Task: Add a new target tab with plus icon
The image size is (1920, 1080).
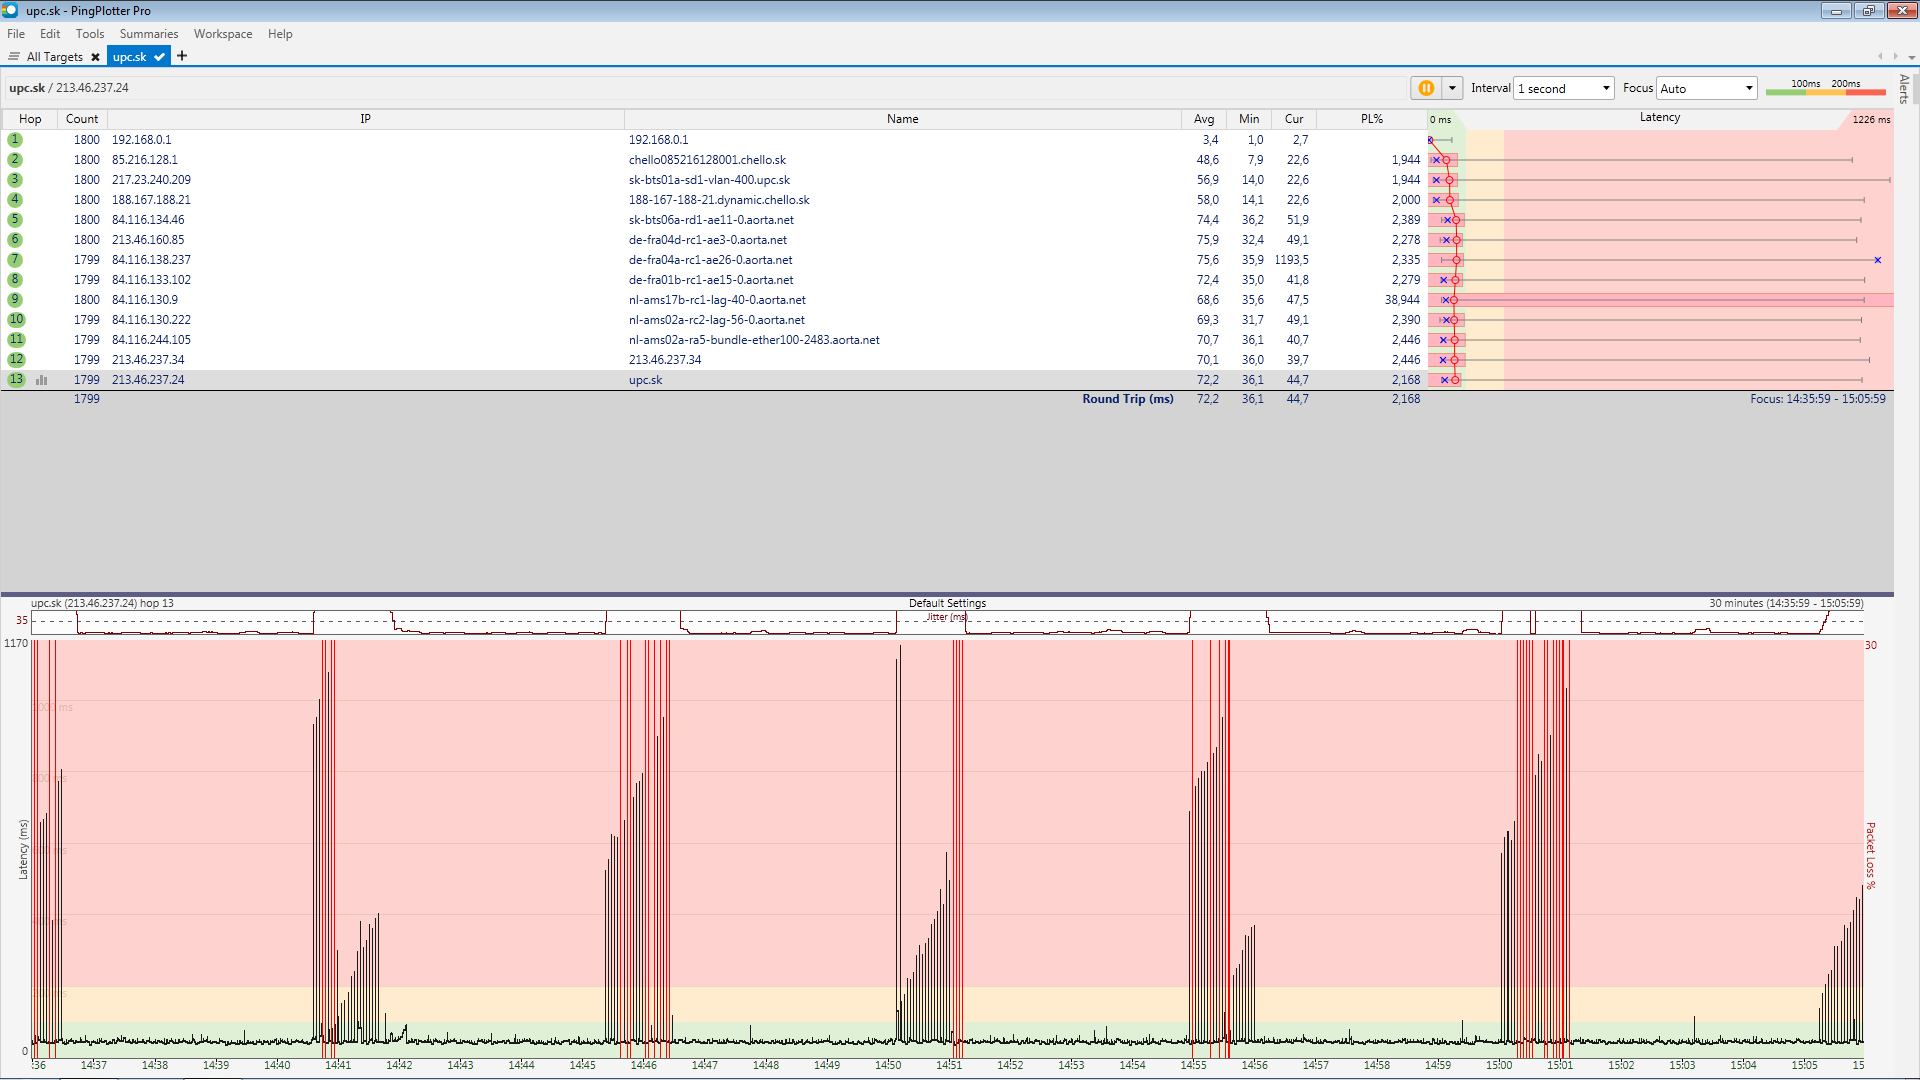Action: pyautogui.click(x=182, y=56)
